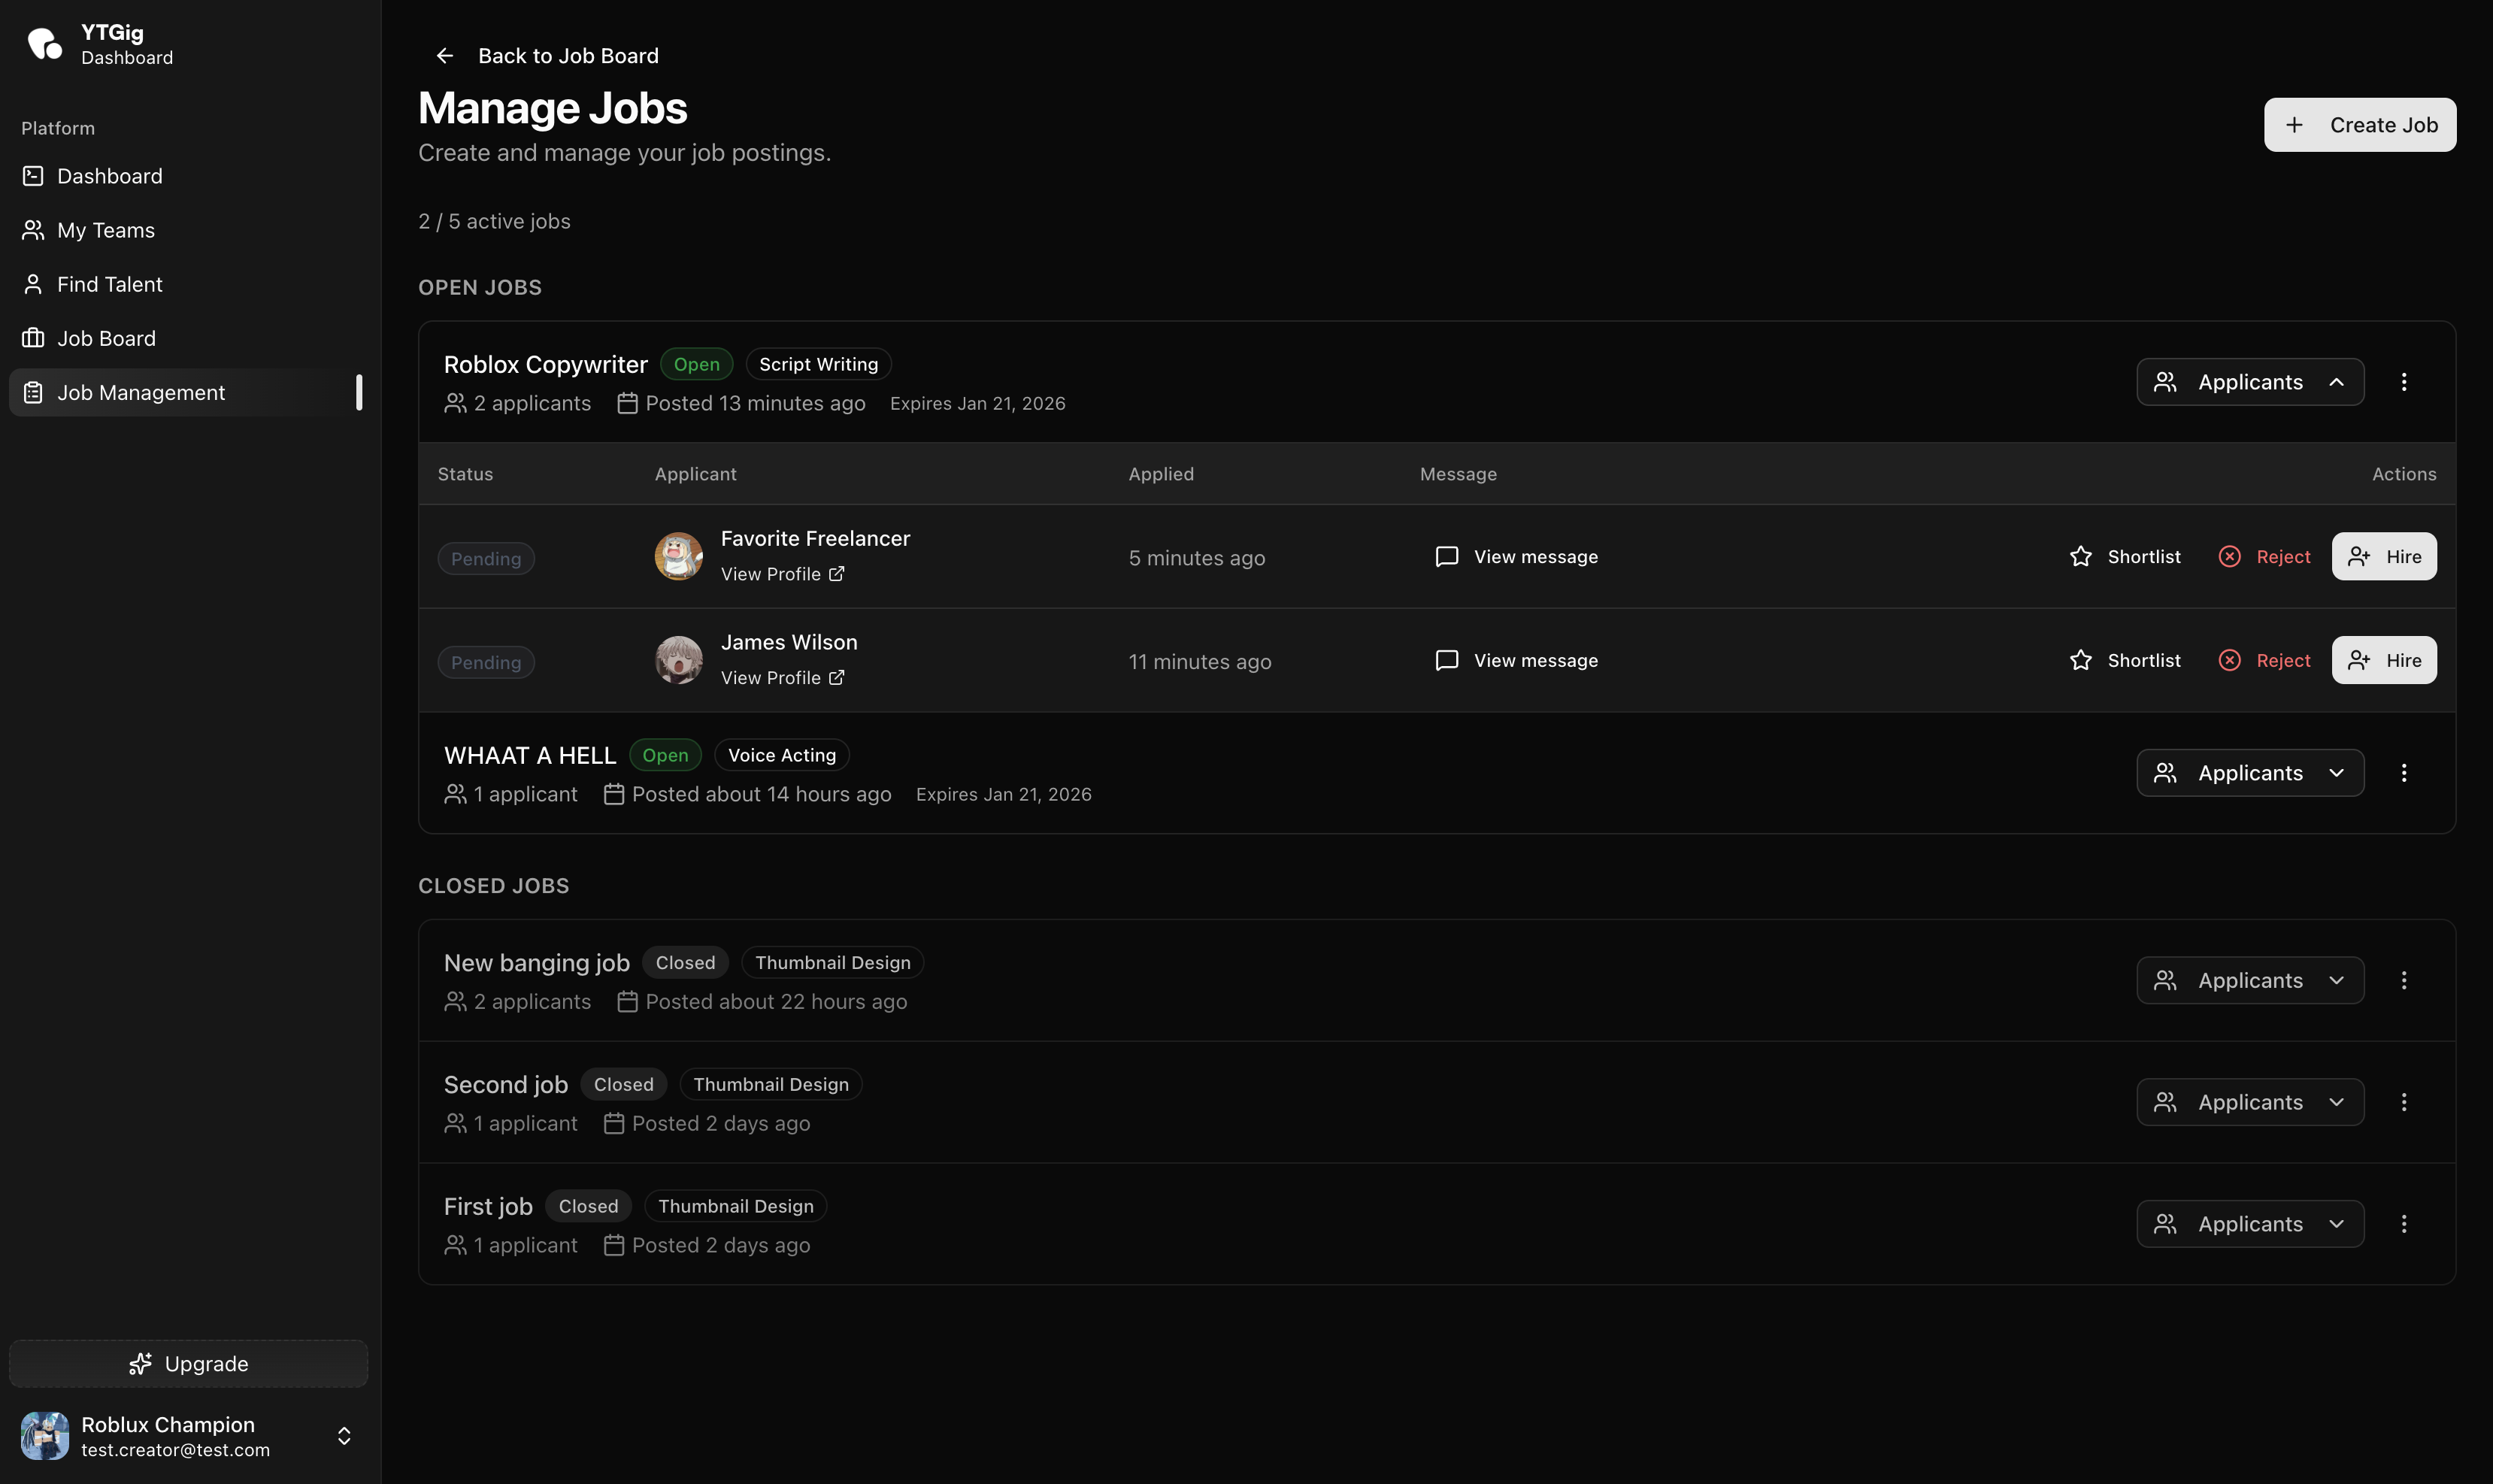Expand Applicants for New banging job
The height and width of the screenshot is (1484, 2493).
[2250, 980]
